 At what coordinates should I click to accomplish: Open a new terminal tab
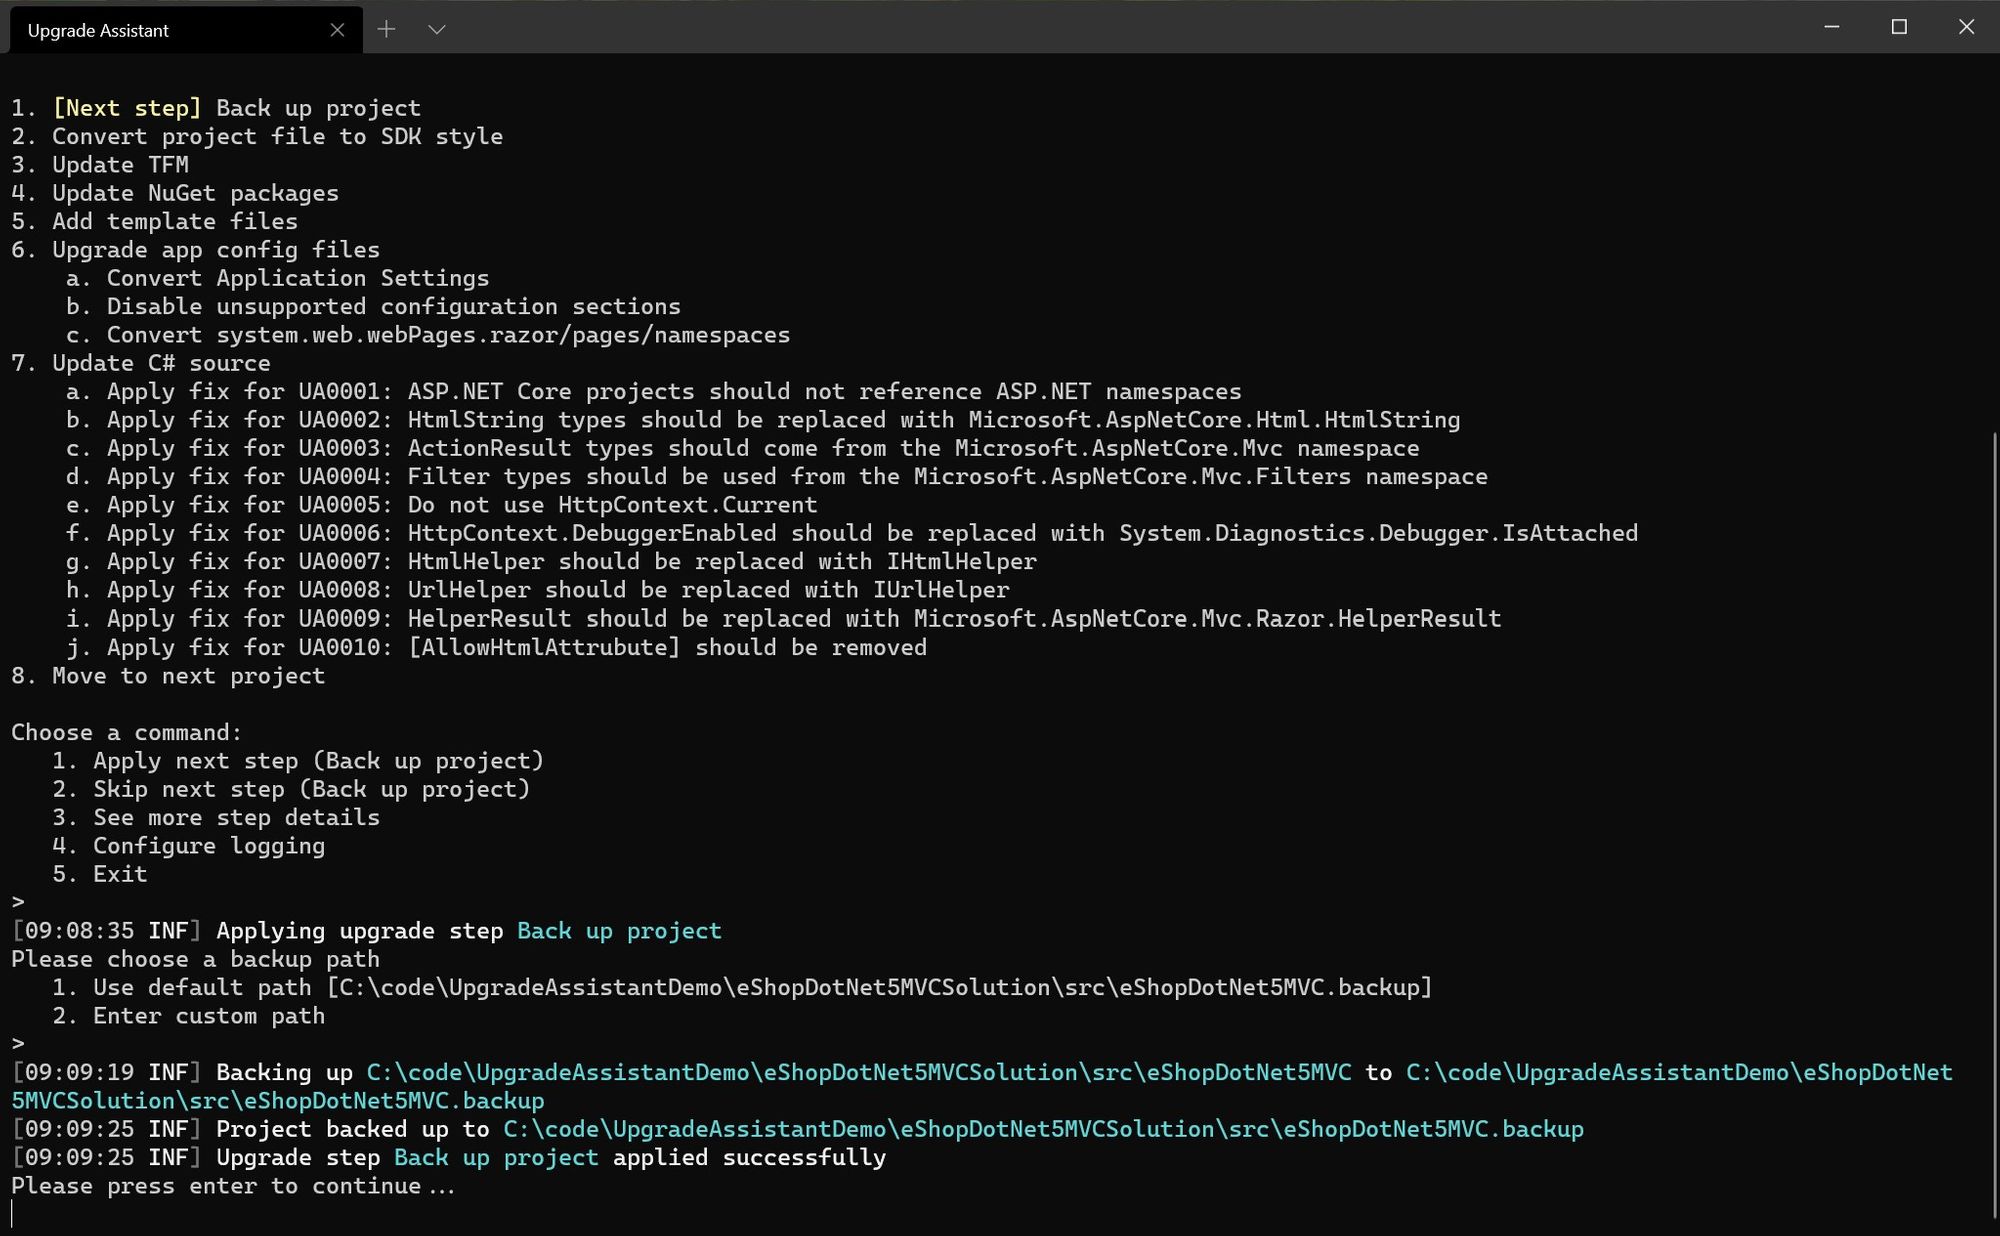click(x=387, y=29)
